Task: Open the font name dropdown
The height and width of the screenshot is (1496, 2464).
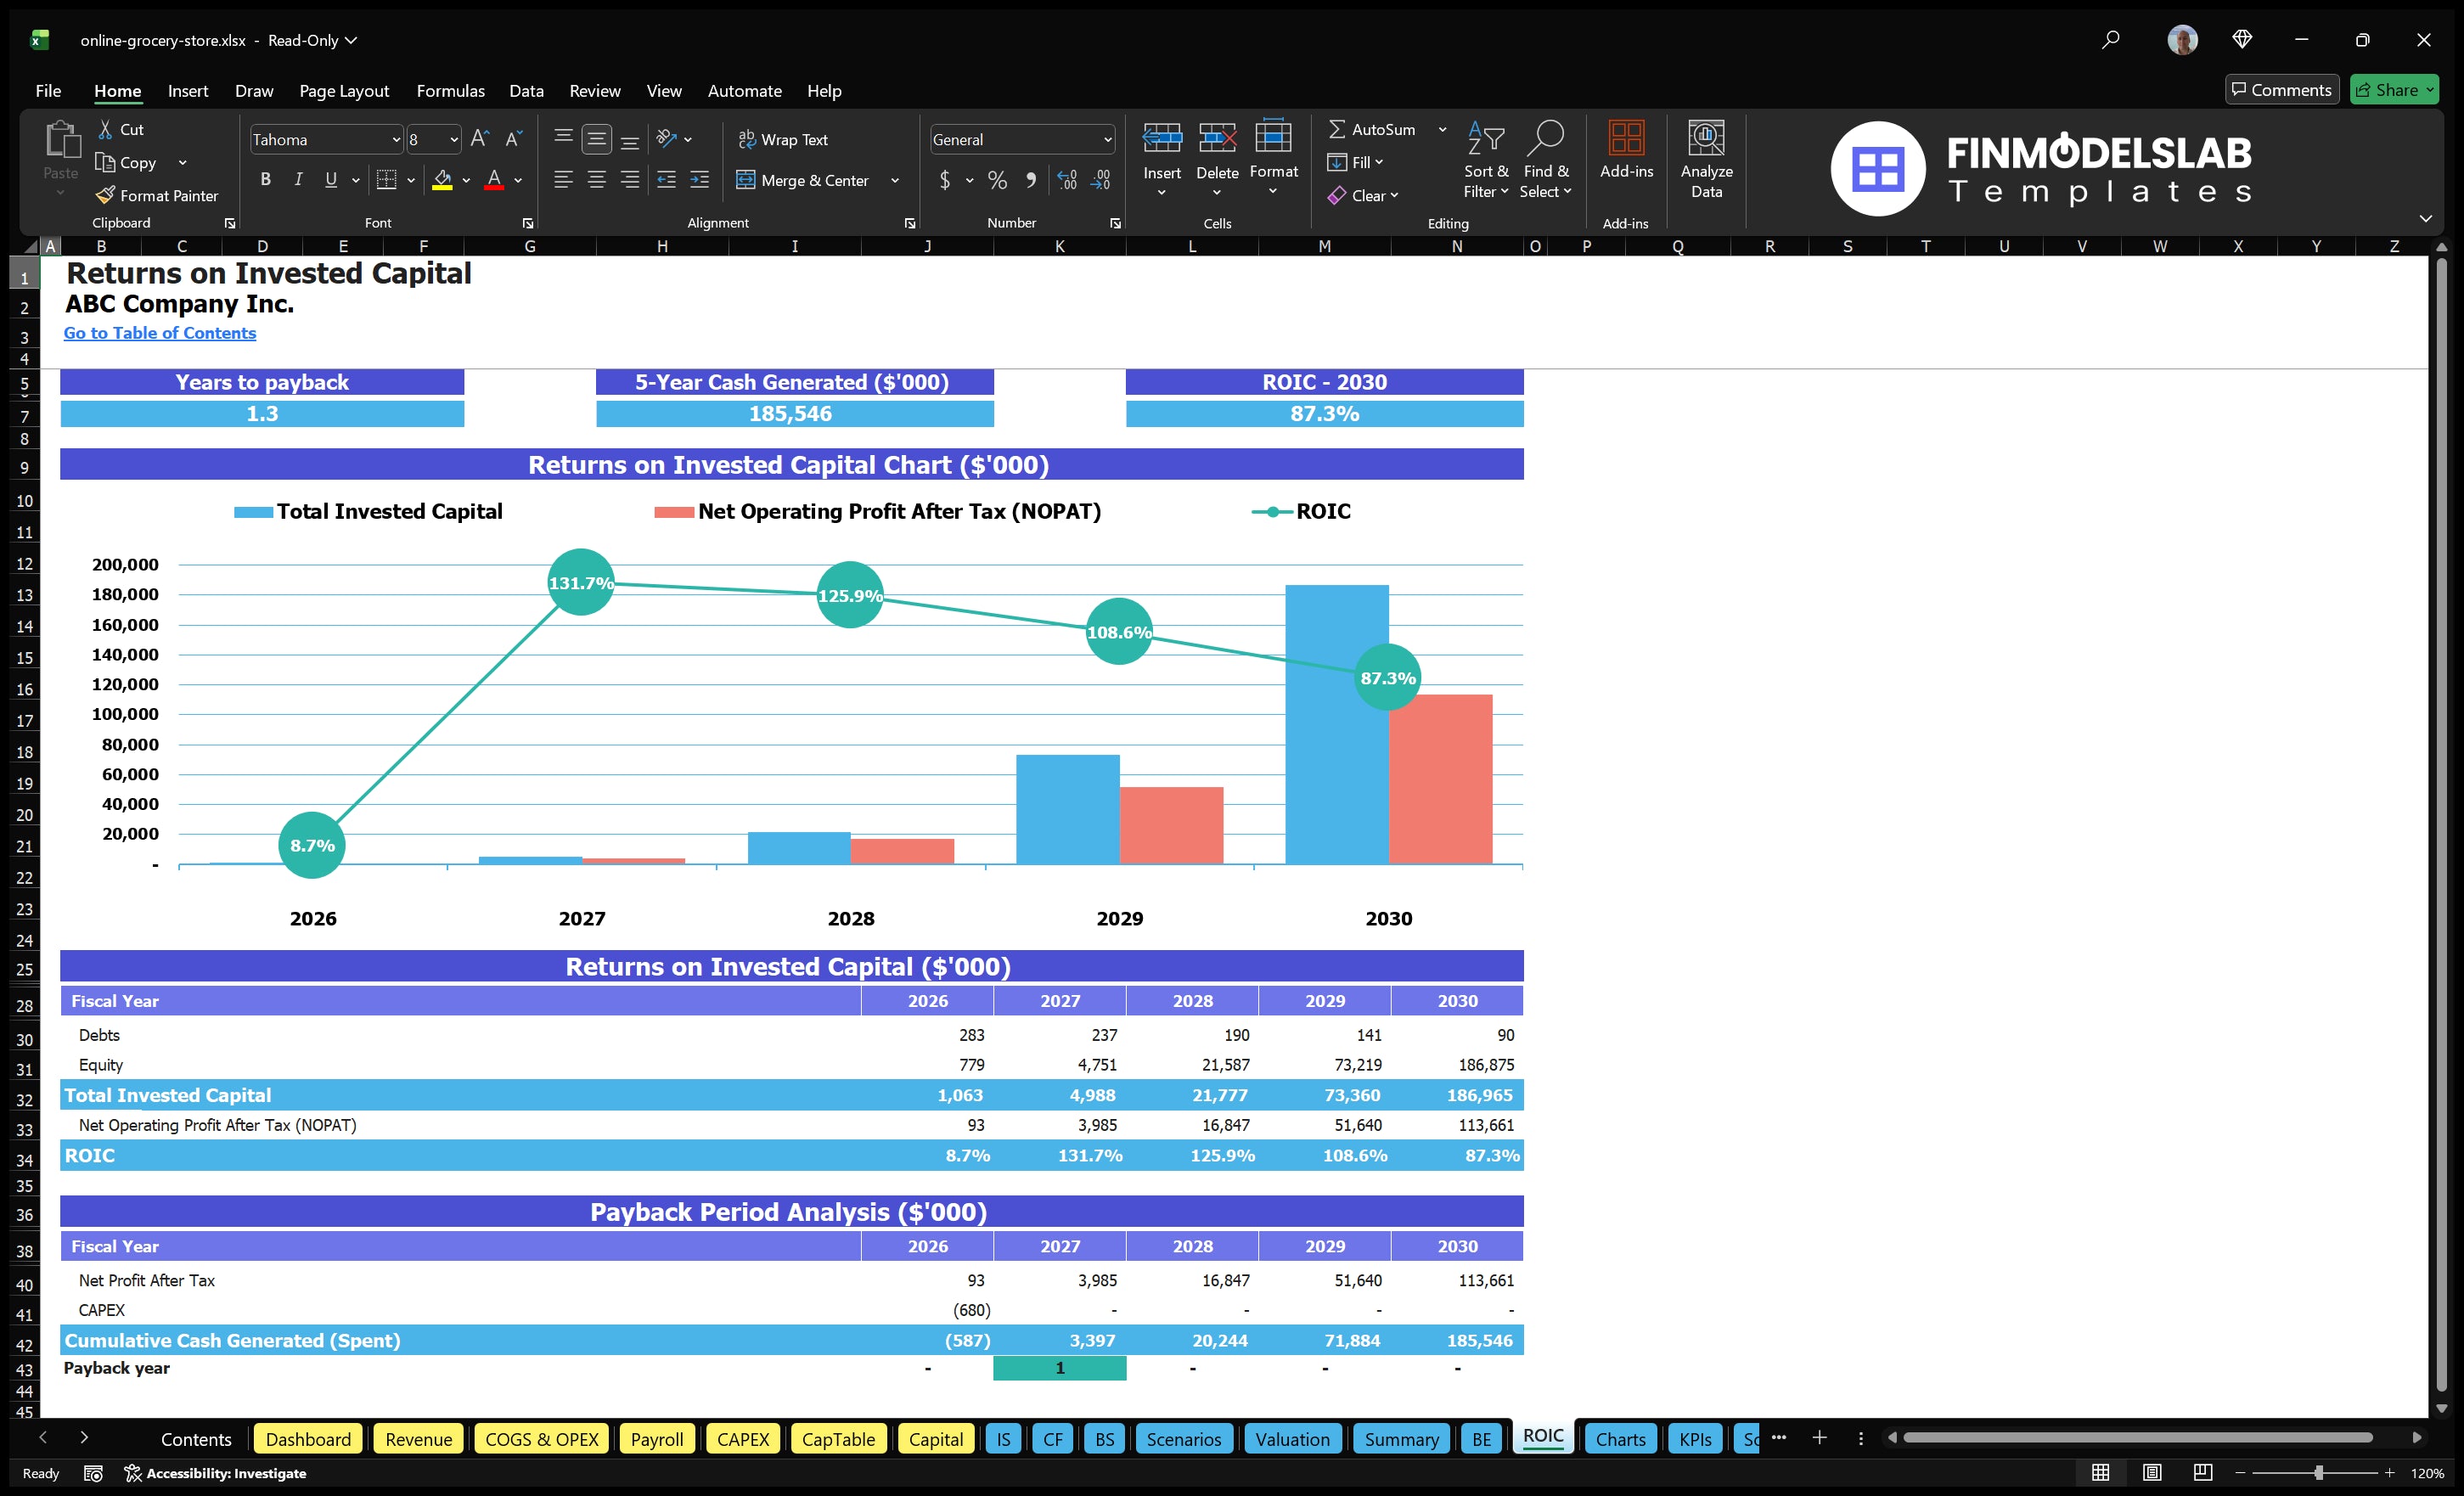Action: click(397, 139)
